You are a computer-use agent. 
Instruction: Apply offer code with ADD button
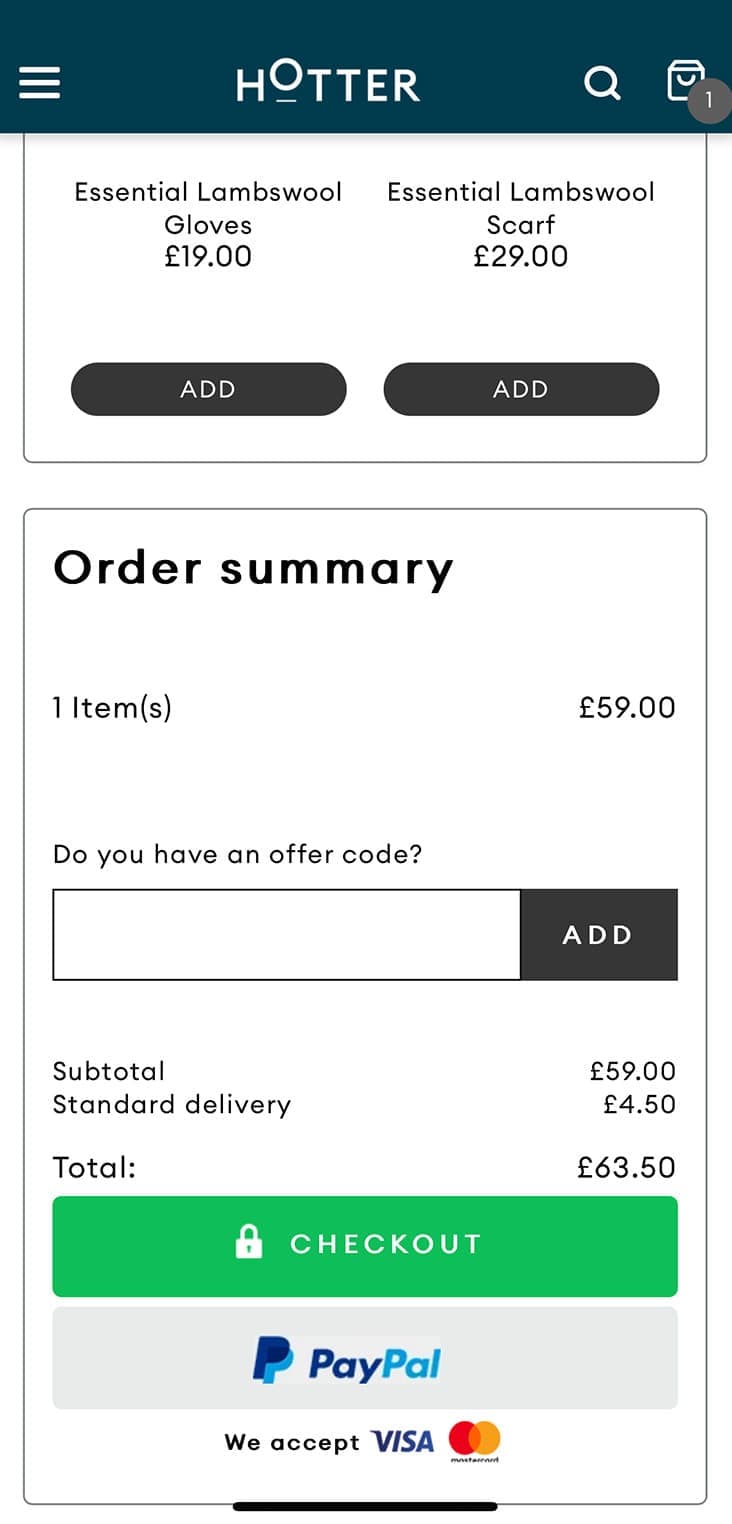tap(598, 935)
